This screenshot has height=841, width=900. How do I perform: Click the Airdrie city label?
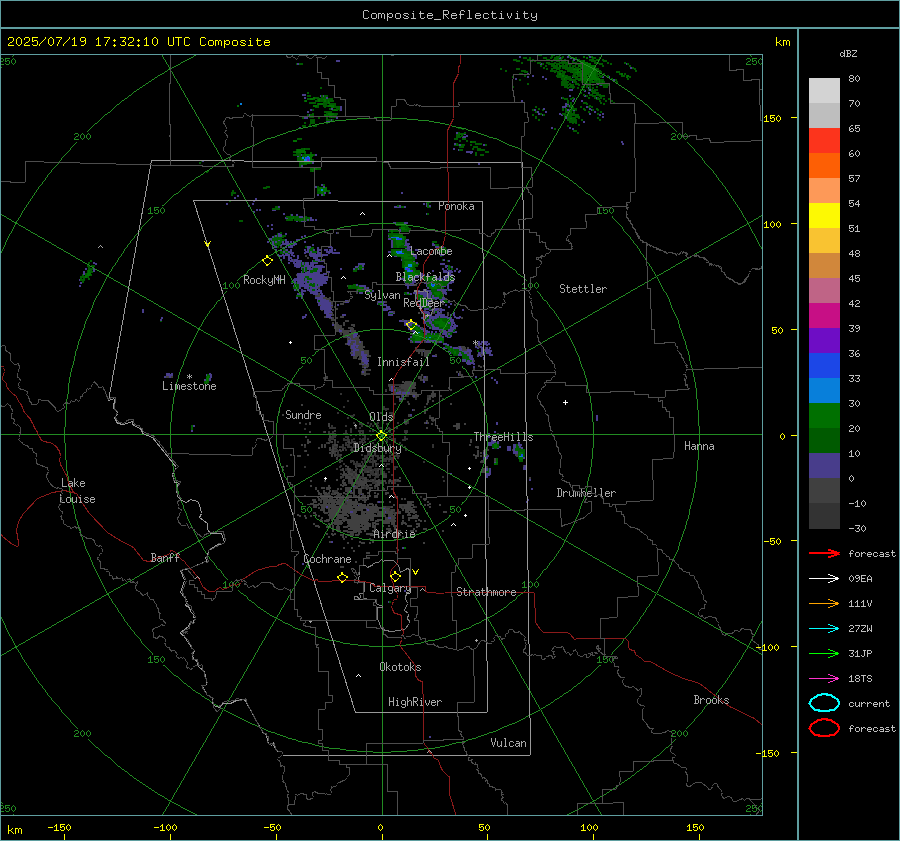coord(394,534)
